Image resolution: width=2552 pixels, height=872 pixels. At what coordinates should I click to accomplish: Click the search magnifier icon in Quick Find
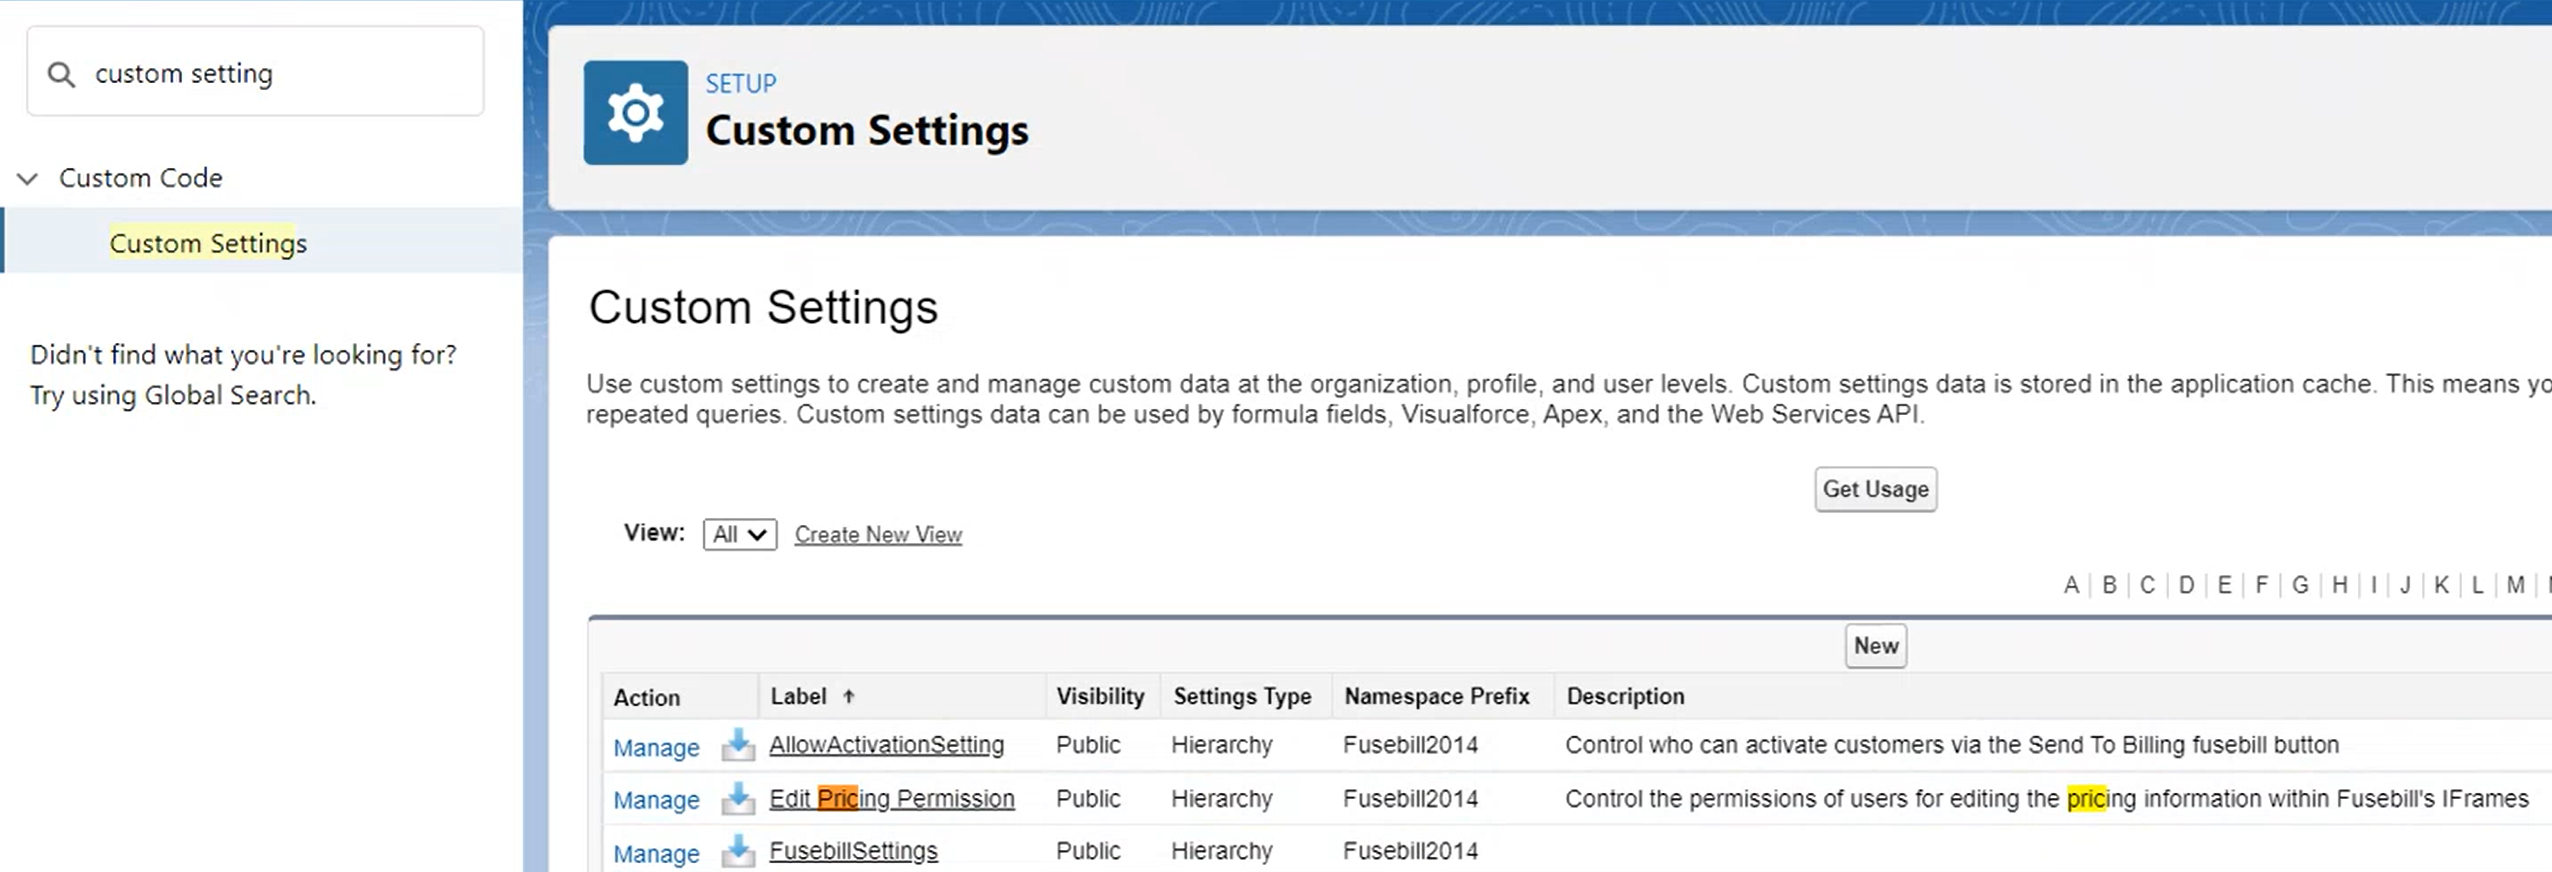(61, 74)
